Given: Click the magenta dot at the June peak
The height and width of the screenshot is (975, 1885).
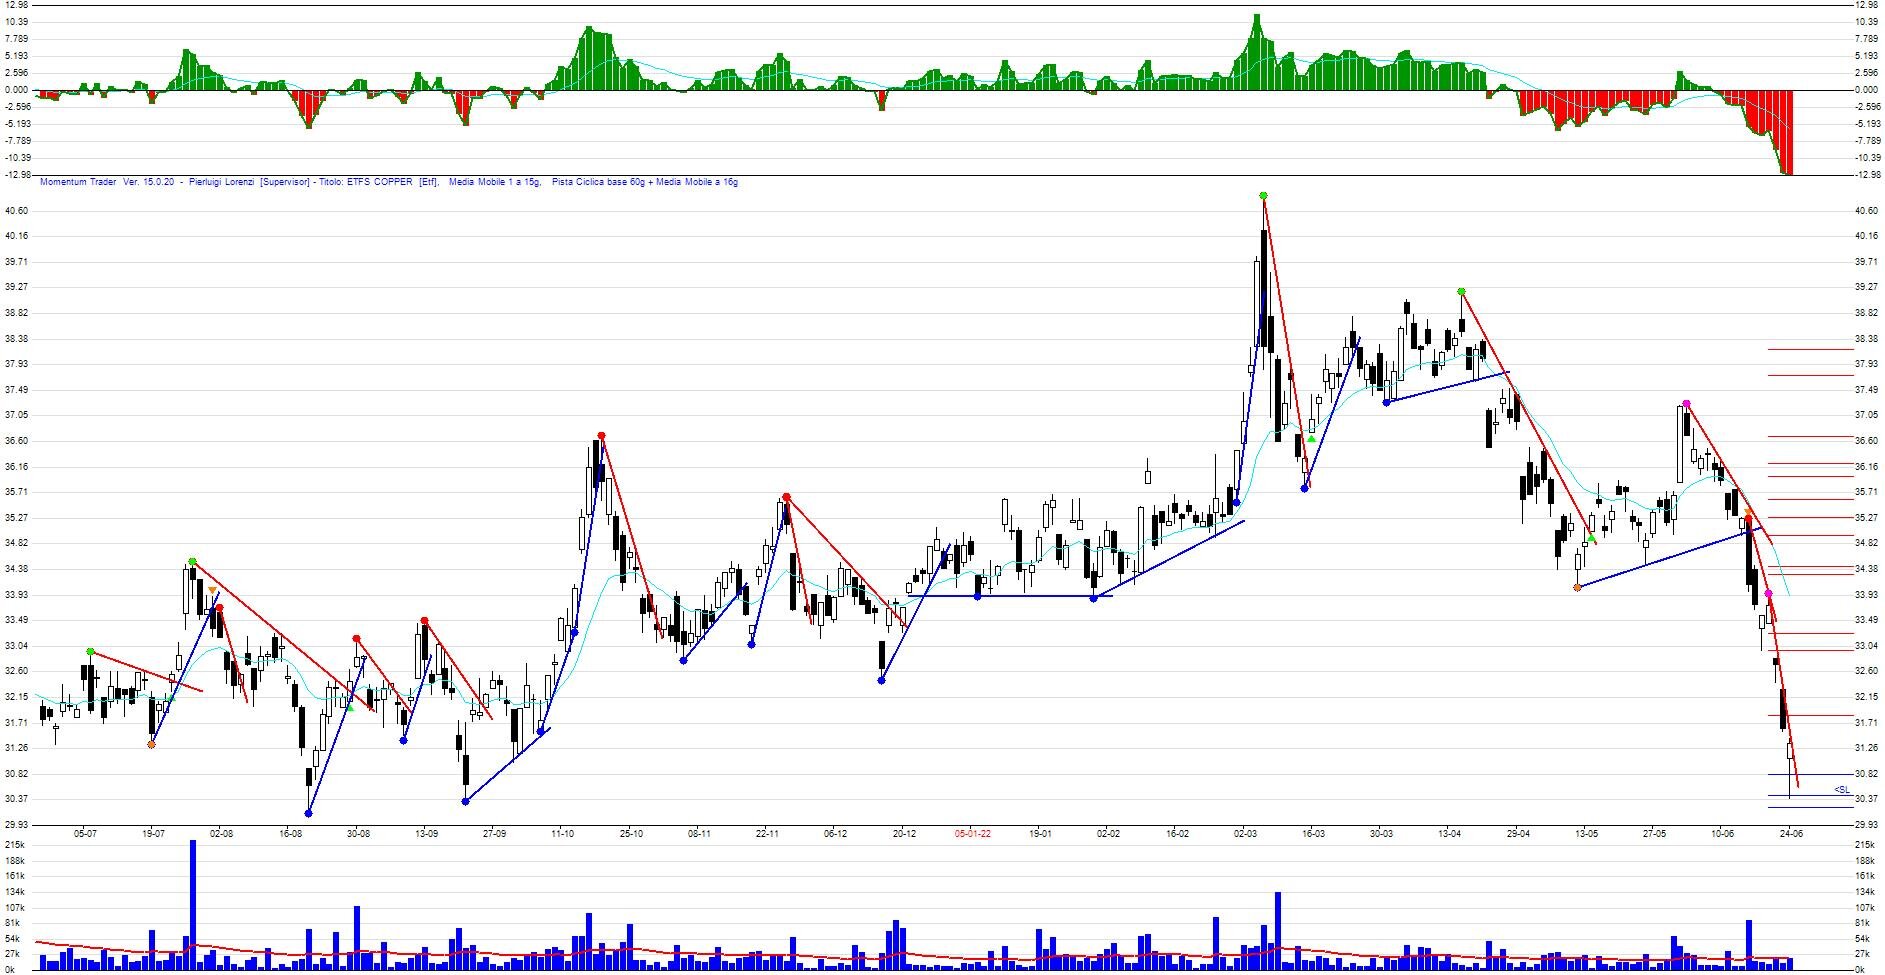Looking at the screenshot, I should (x=1686, y=404).
